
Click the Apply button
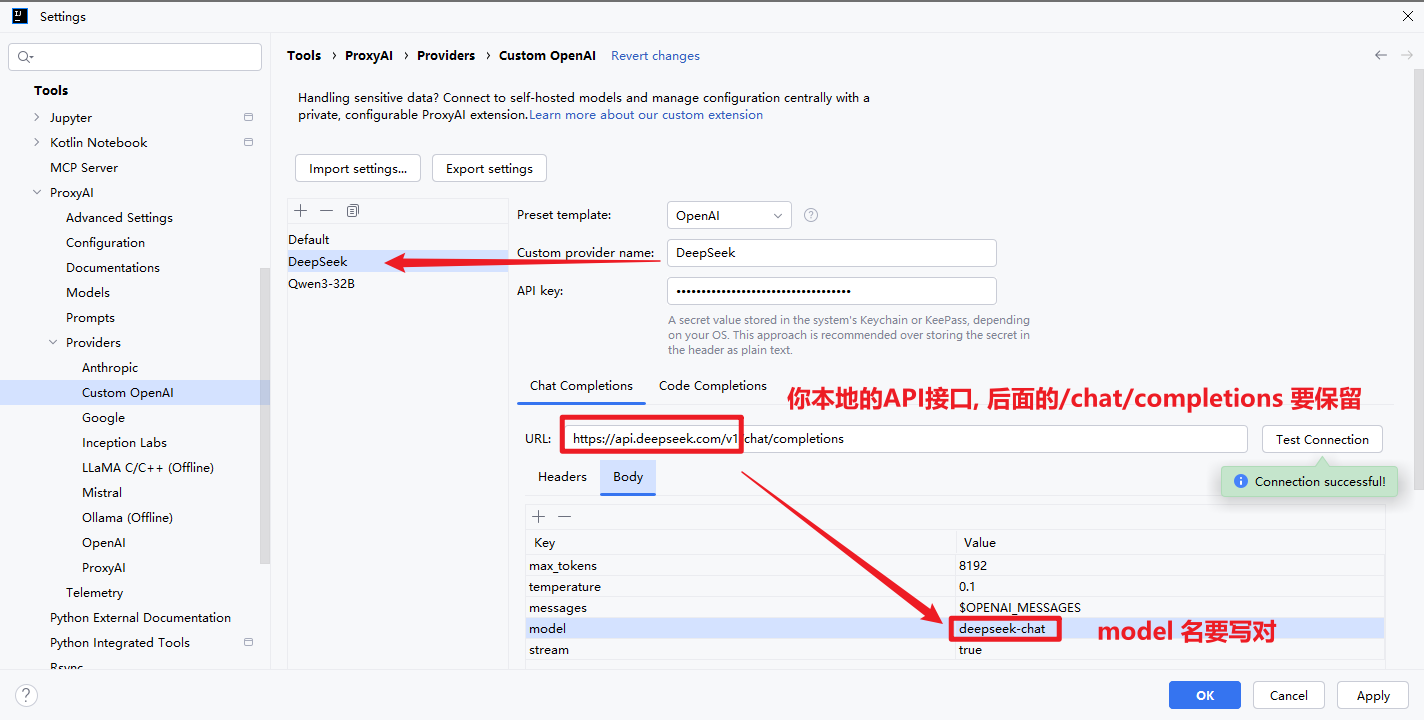tap(1373, 695)
